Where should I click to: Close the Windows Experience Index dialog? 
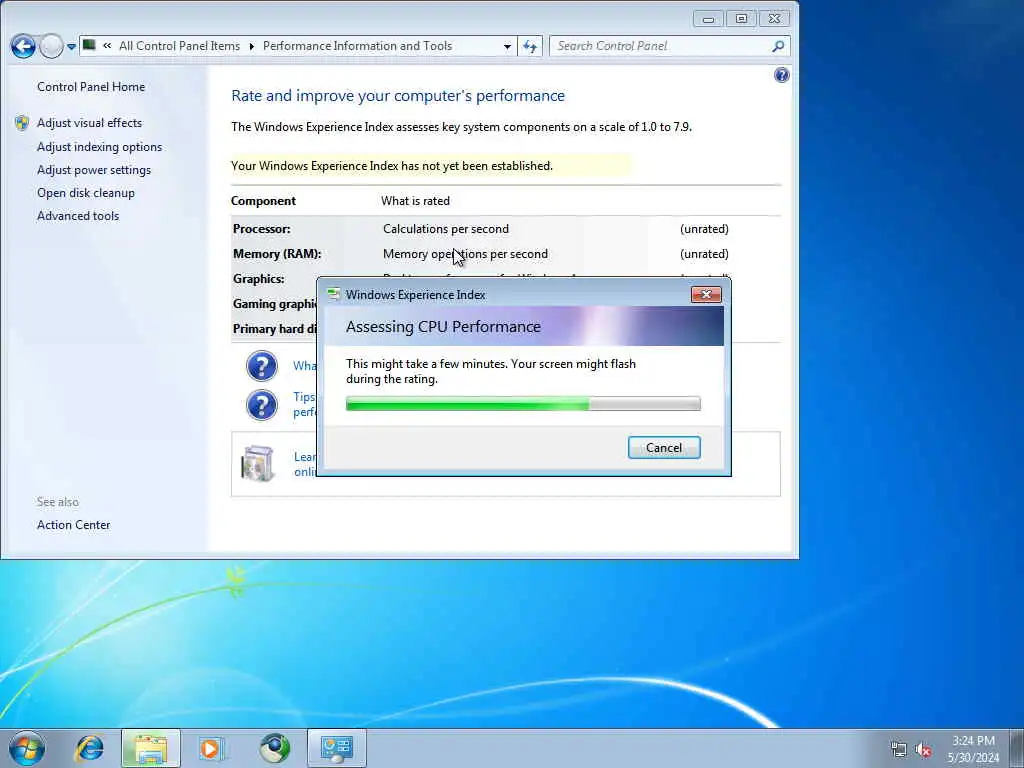tap(706, 295)
